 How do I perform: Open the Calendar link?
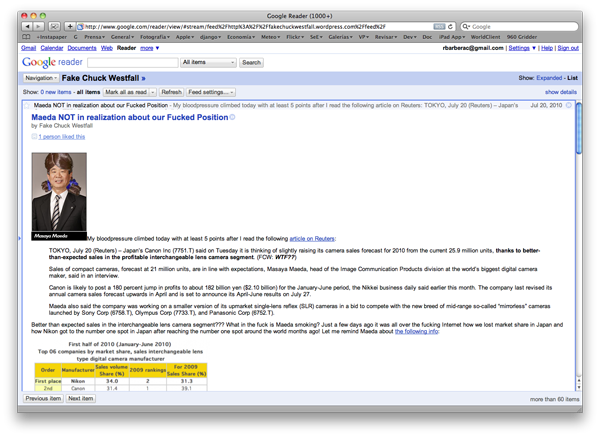pos(52,48)
